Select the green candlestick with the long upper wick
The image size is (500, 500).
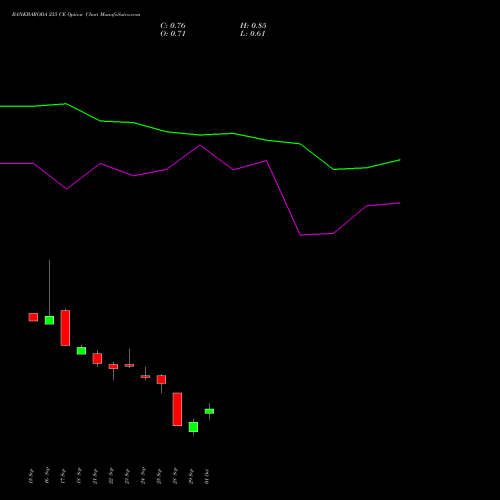click(x=49, y=320)
